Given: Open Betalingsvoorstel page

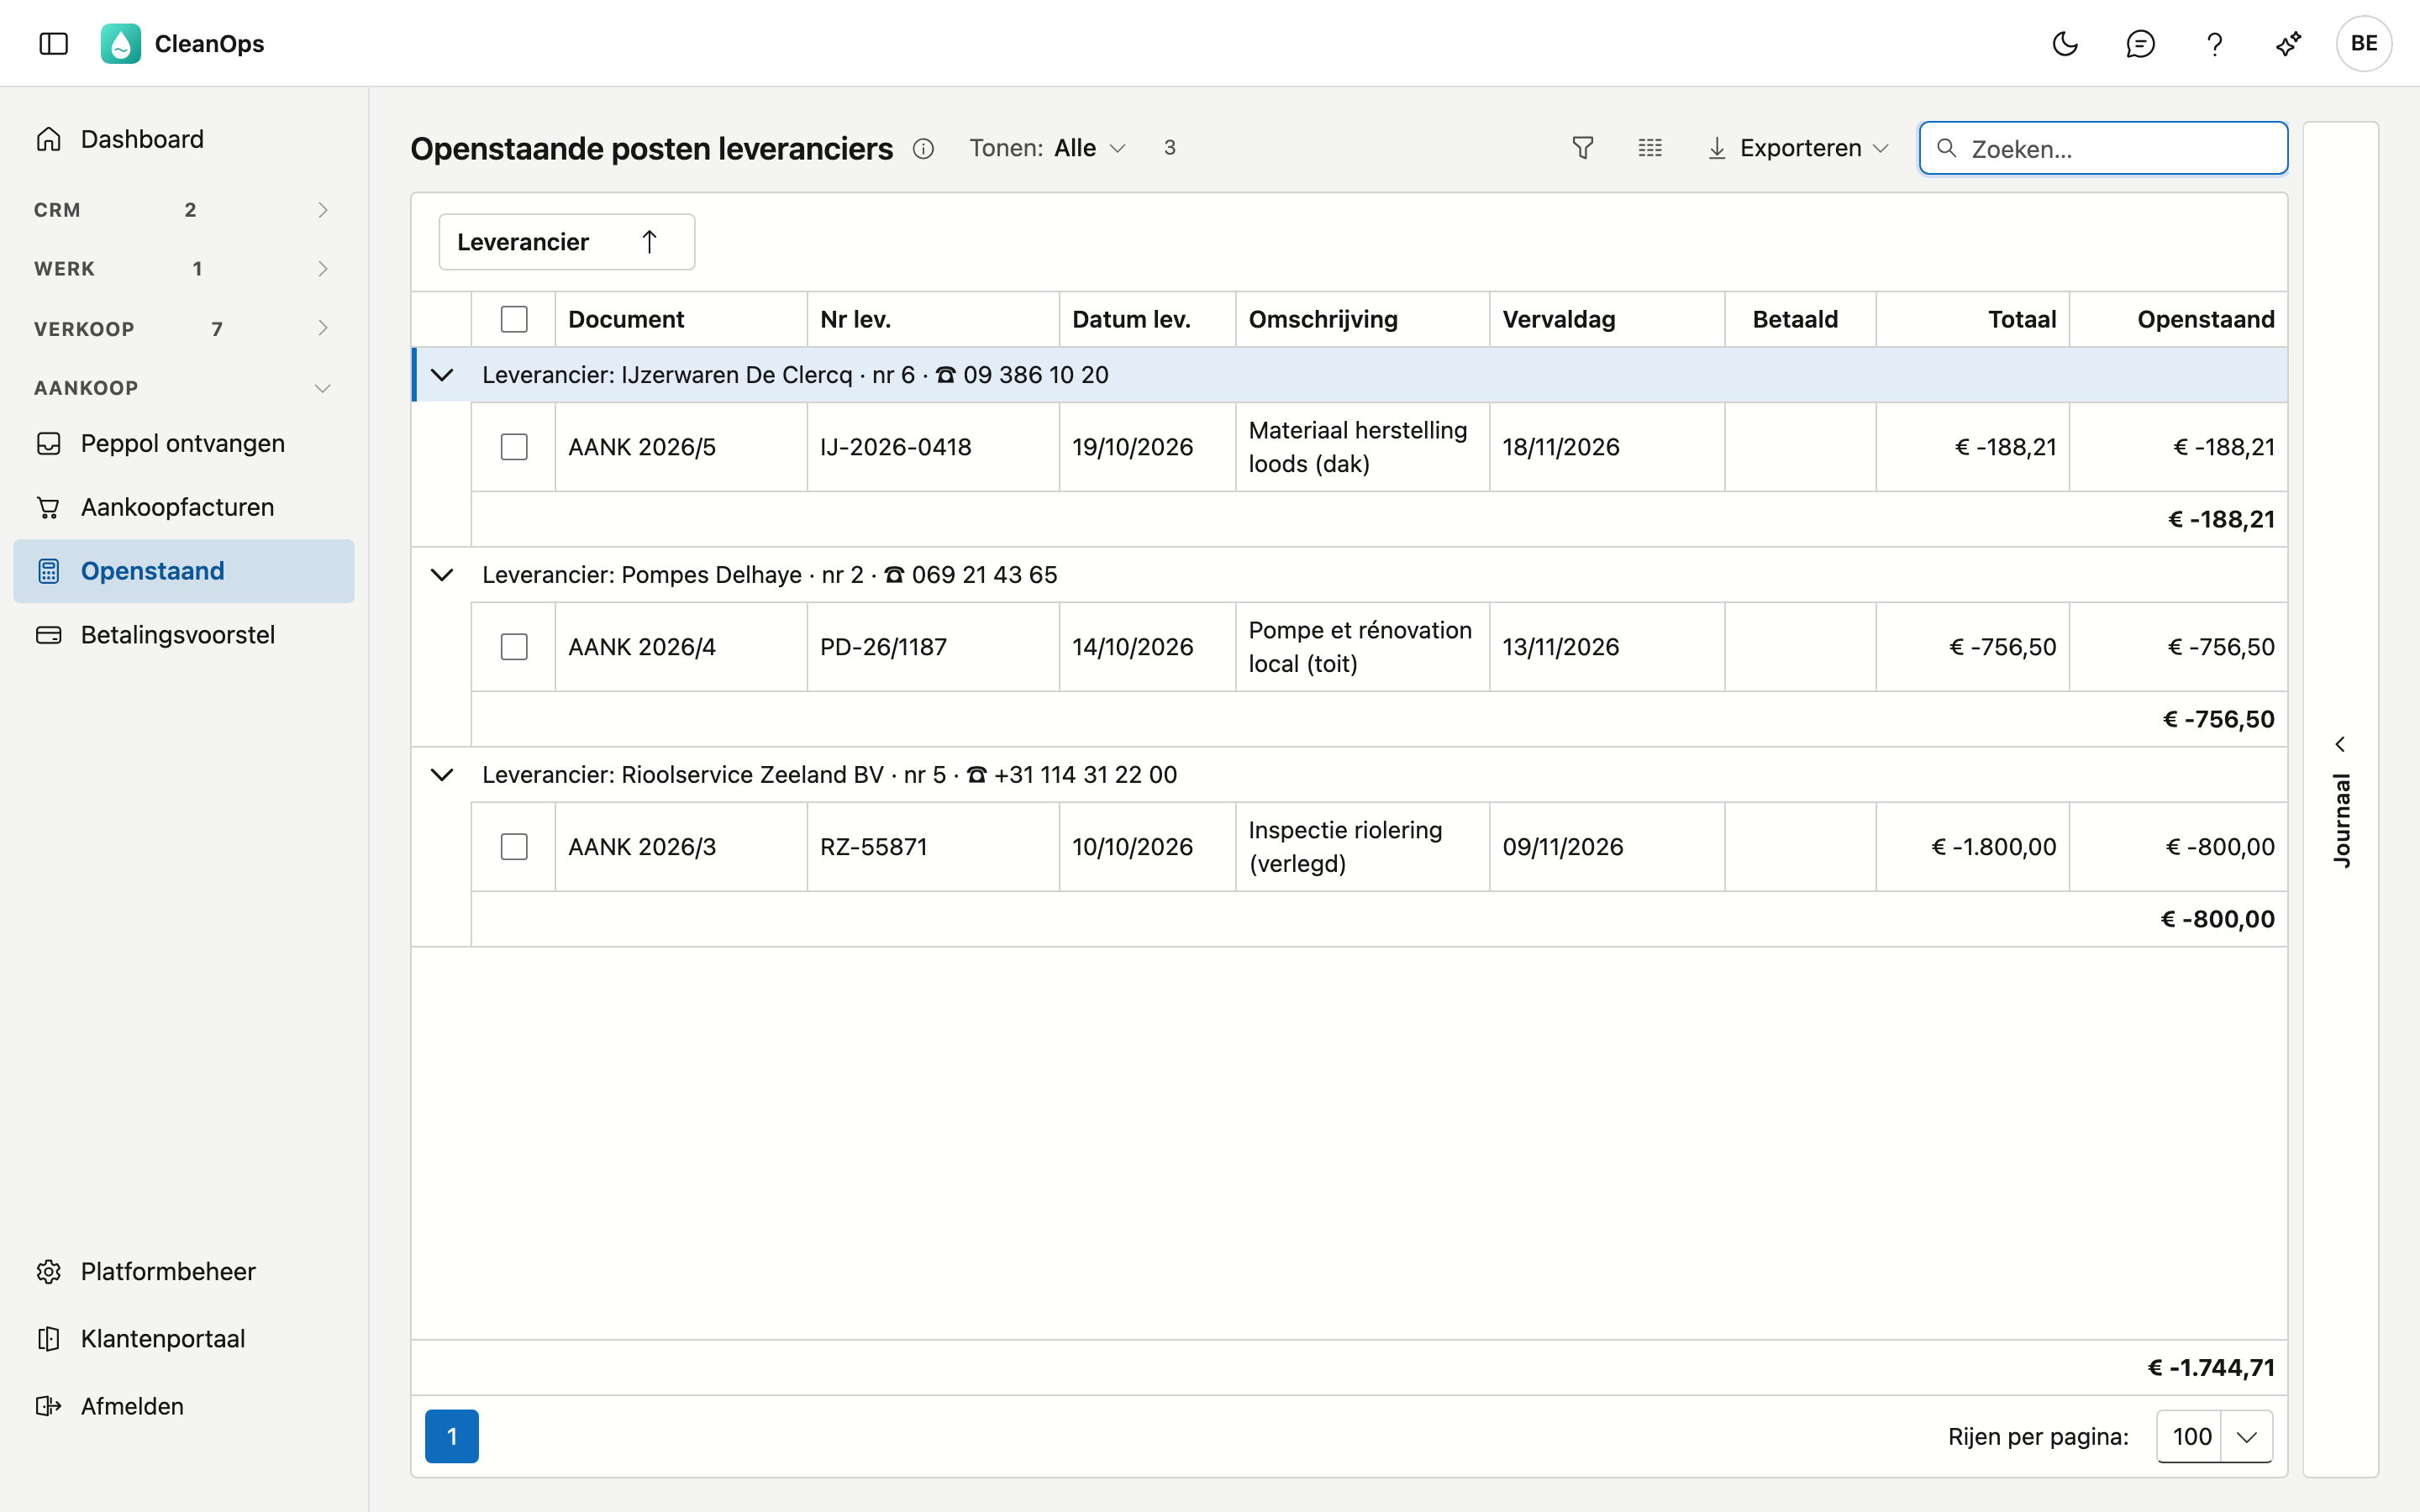Looking at the screenshot, I should 184,635.
